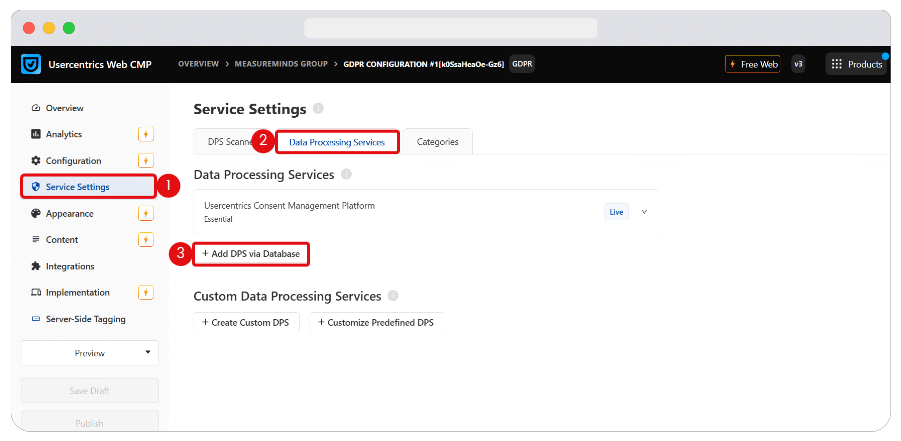Image resolution: width=901 pixels, height=441 pixels.
Task: Click info icon beside Data Processing Services heading
Action: (x=346, y=174)
